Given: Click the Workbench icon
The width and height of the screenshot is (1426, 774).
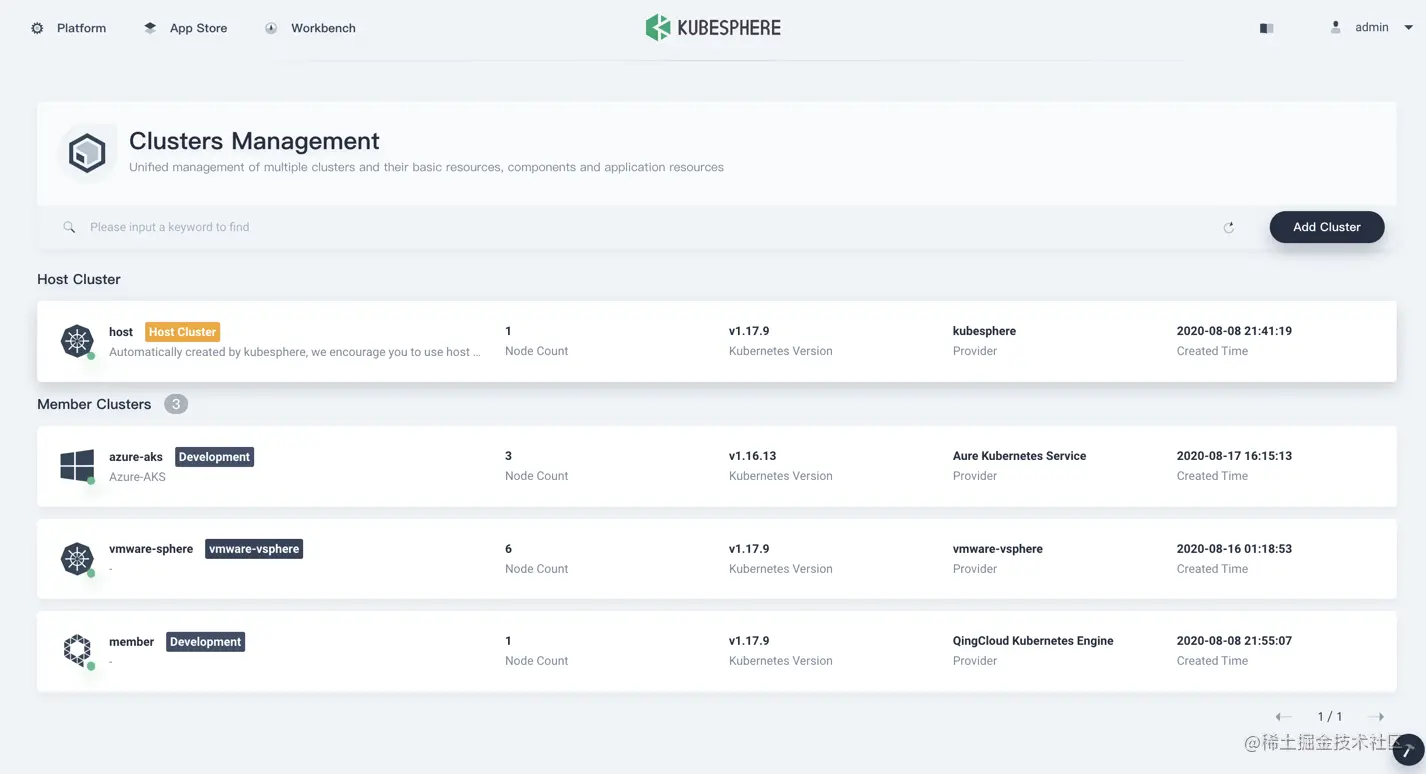Looking at the screenshot, I should click(x=271, y=28).
